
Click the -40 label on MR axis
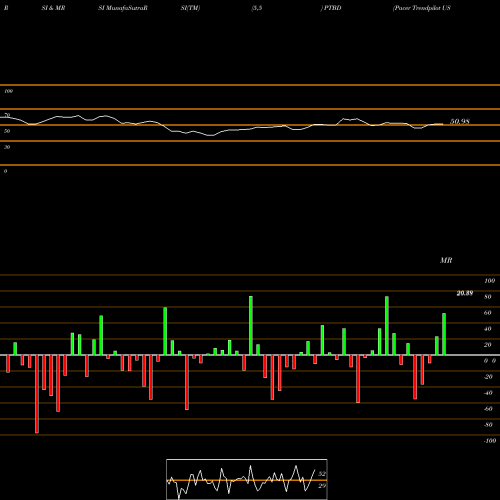[488, 393]
